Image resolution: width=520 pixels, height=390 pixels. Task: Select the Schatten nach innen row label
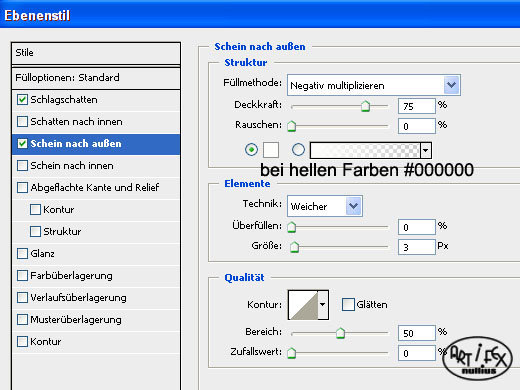76,122
